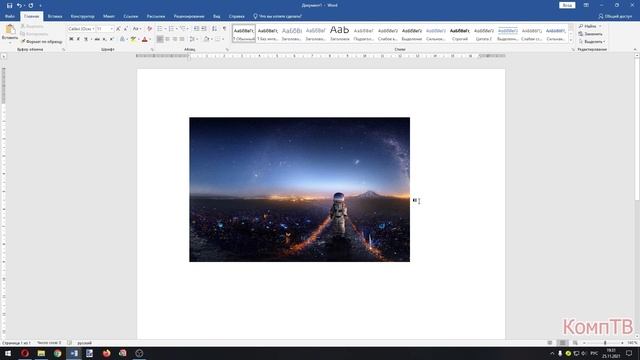The height and width of the screenshot is (360, 640).
Task: Adjust the zoom slider in status bar
Action: click(605, 343)
